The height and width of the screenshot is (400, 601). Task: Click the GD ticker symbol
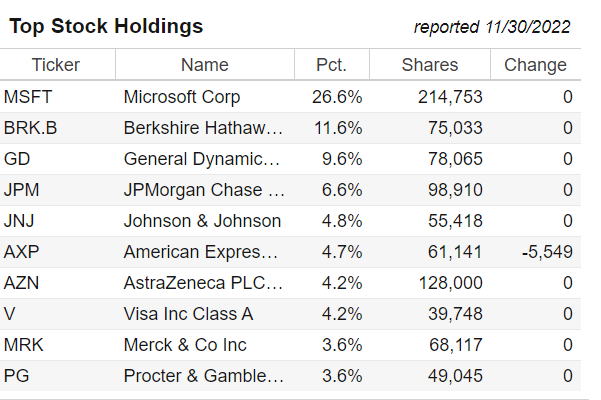point(17,159)
